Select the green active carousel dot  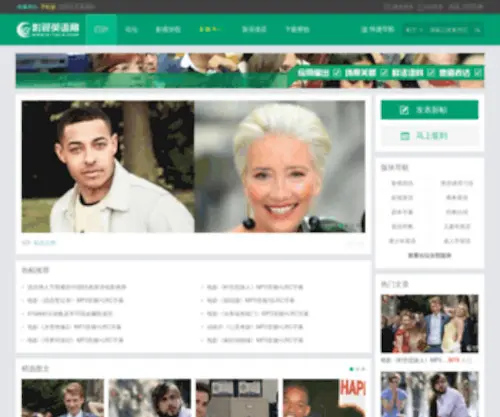351,369
